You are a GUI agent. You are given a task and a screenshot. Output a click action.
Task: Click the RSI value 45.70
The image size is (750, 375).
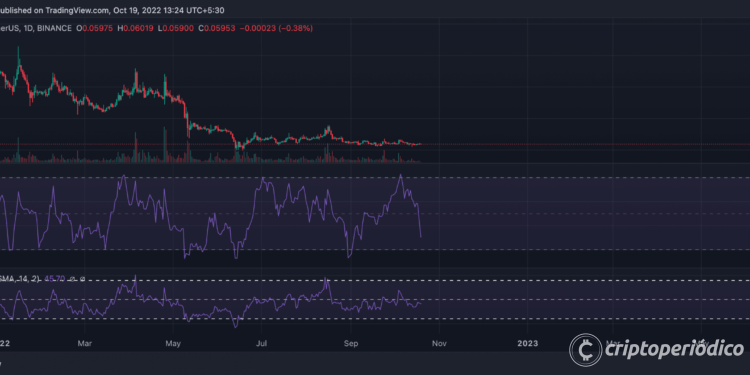tap(55, 278)
